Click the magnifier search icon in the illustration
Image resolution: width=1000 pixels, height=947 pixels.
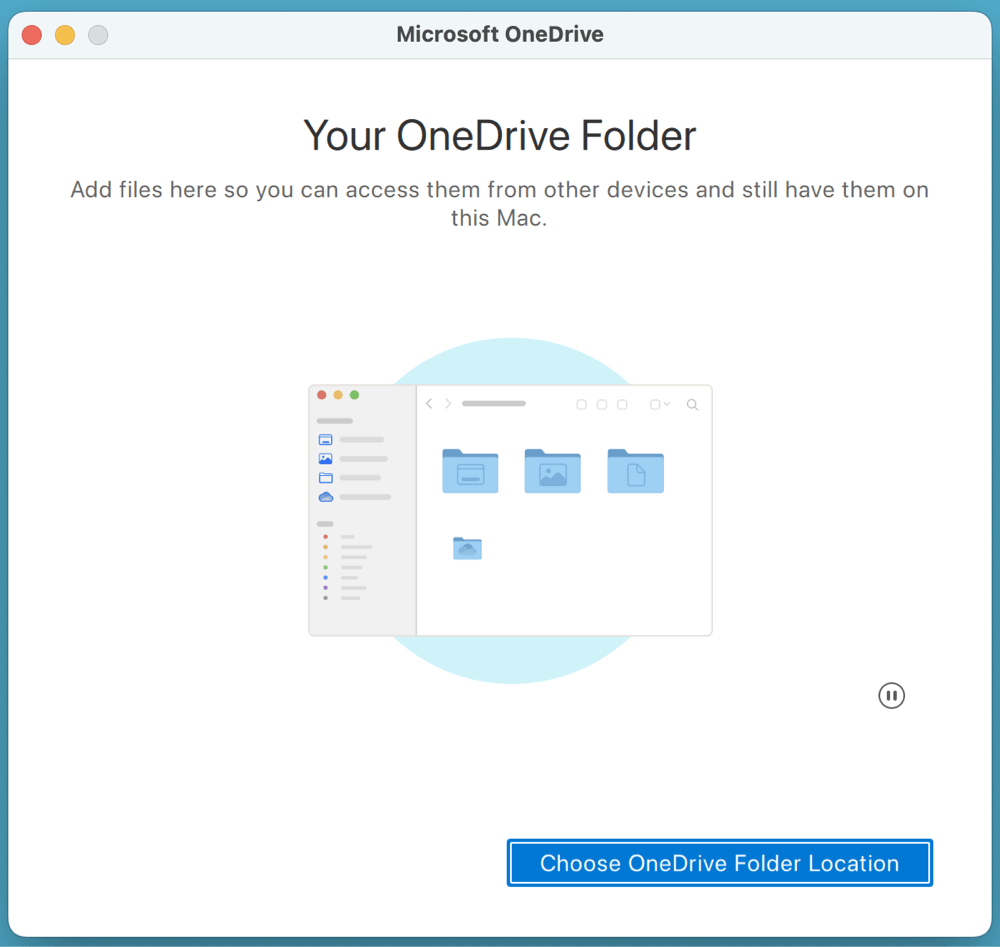click(x=692, y=405)
